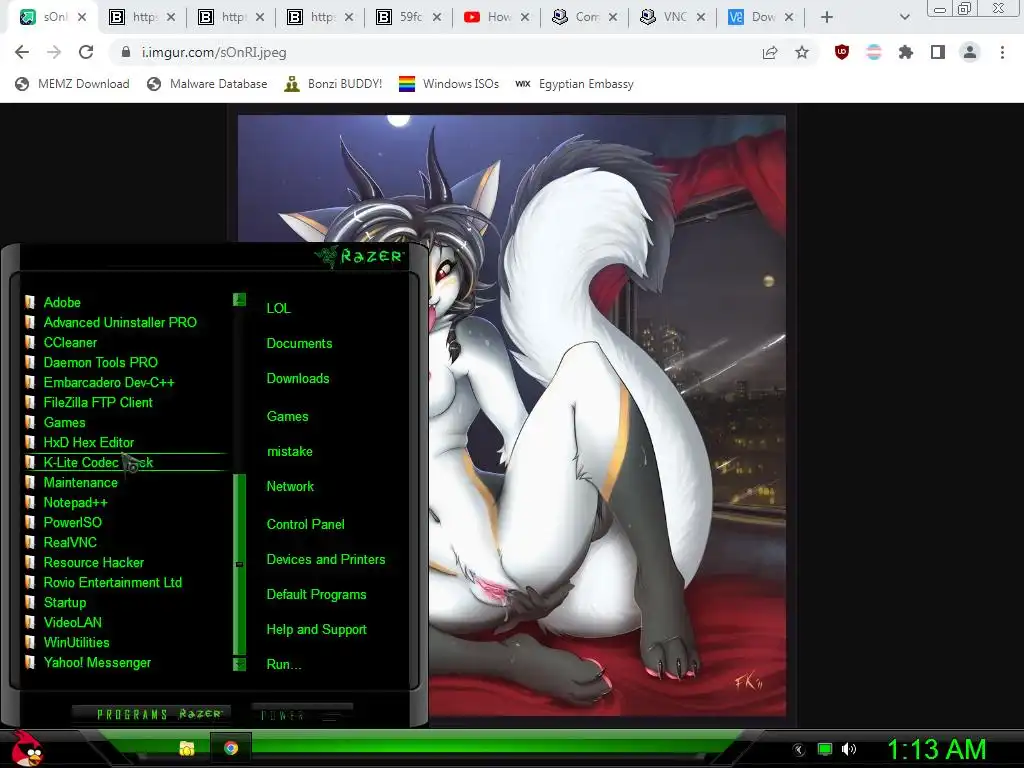Select the sOnRI imgur tab
The image size is (1024, 768).
[x=54, y=17]
